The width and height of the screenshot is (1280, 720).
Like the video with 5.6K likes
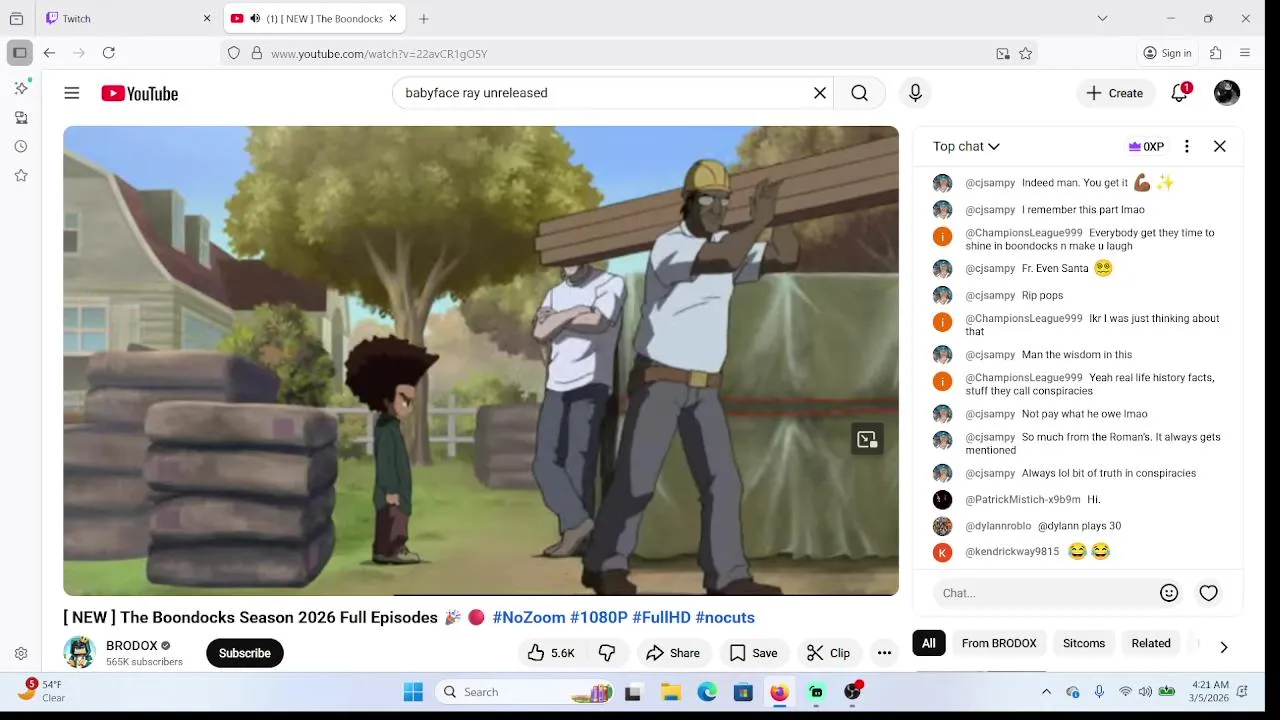[x=551, y=653]
